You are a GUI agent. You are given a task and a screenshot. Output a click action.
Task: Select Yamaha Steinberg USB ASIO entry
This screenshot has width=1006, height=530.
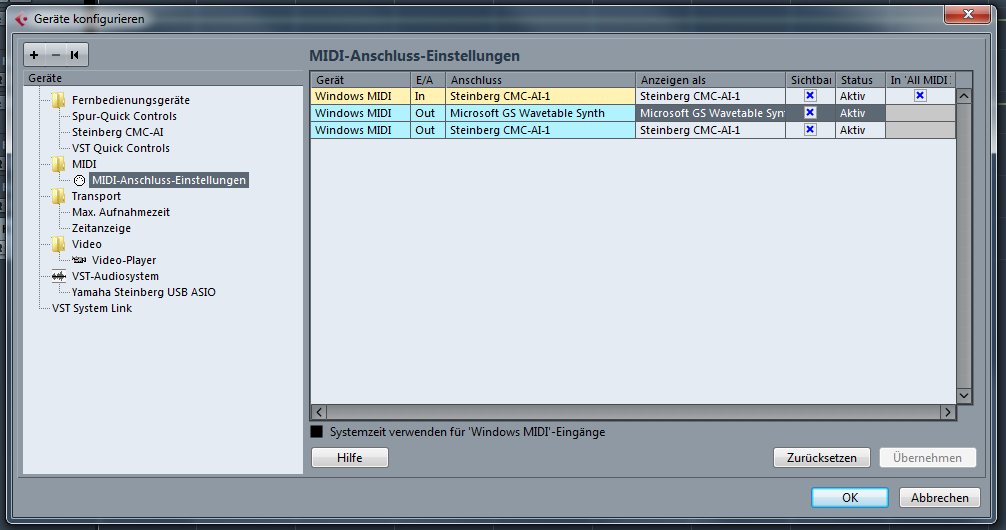click(x=144, y=293)
